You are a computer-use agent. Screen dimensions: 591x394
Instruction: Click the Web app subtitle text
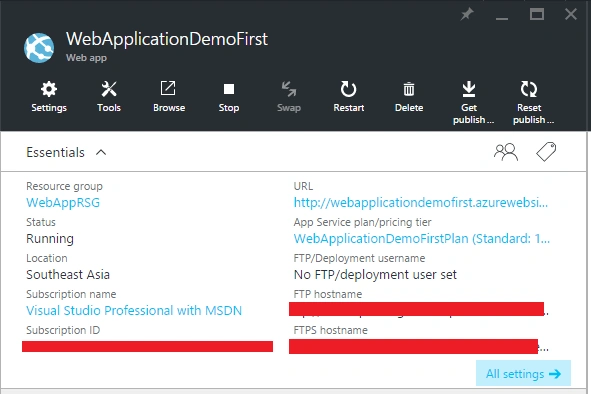click(86, 58)
